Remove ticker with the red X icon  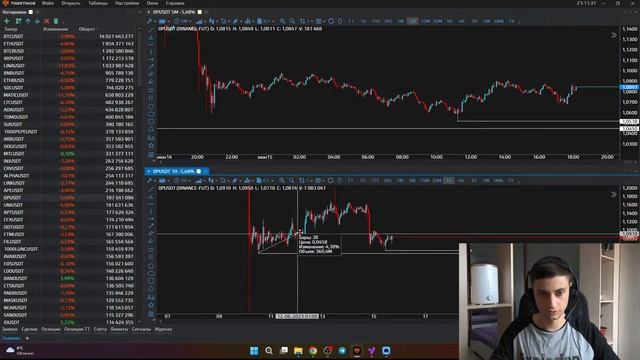(47, 21)
